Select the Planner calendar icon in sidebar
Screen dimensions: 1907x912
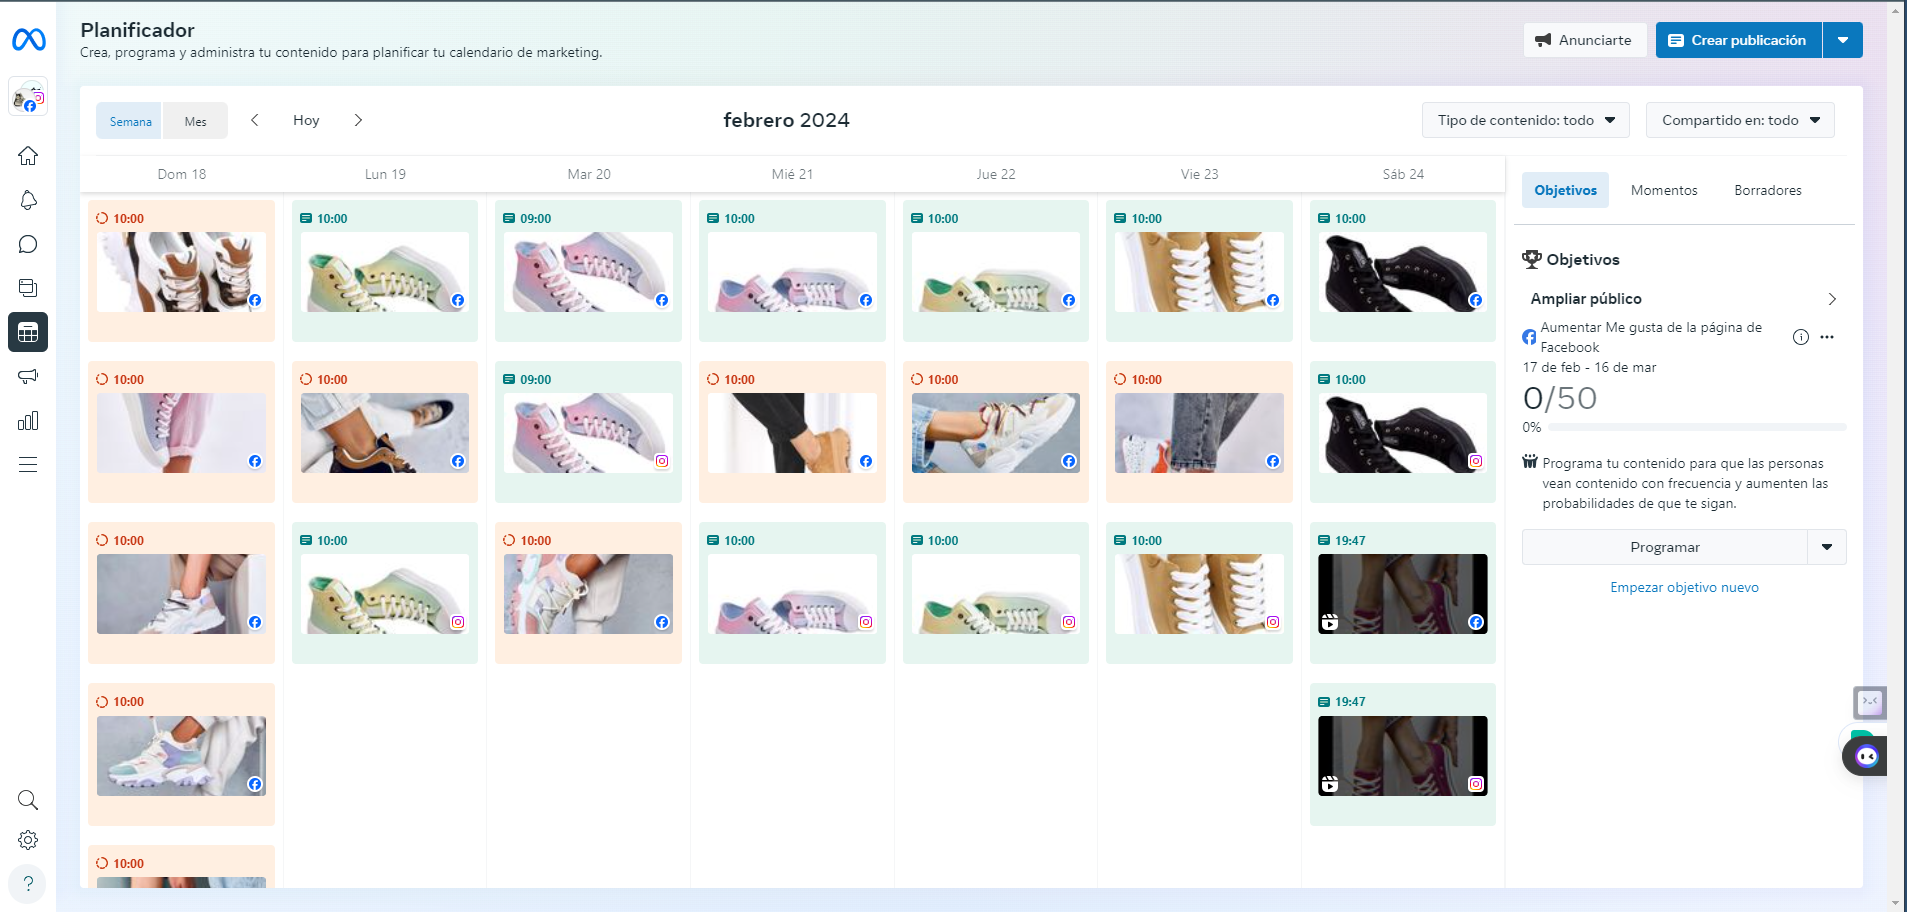coord(28,332)
